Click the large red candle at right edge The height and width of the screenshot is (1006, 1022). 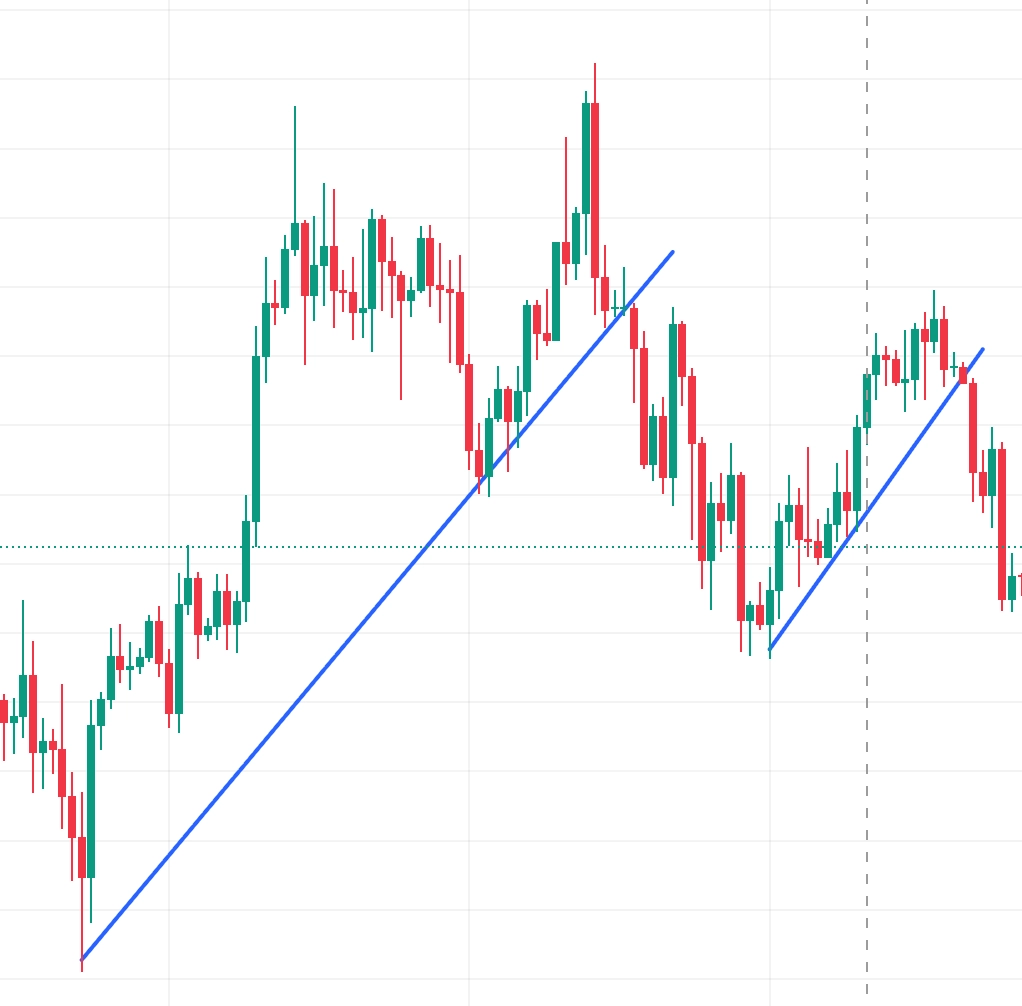(1002, 525)
